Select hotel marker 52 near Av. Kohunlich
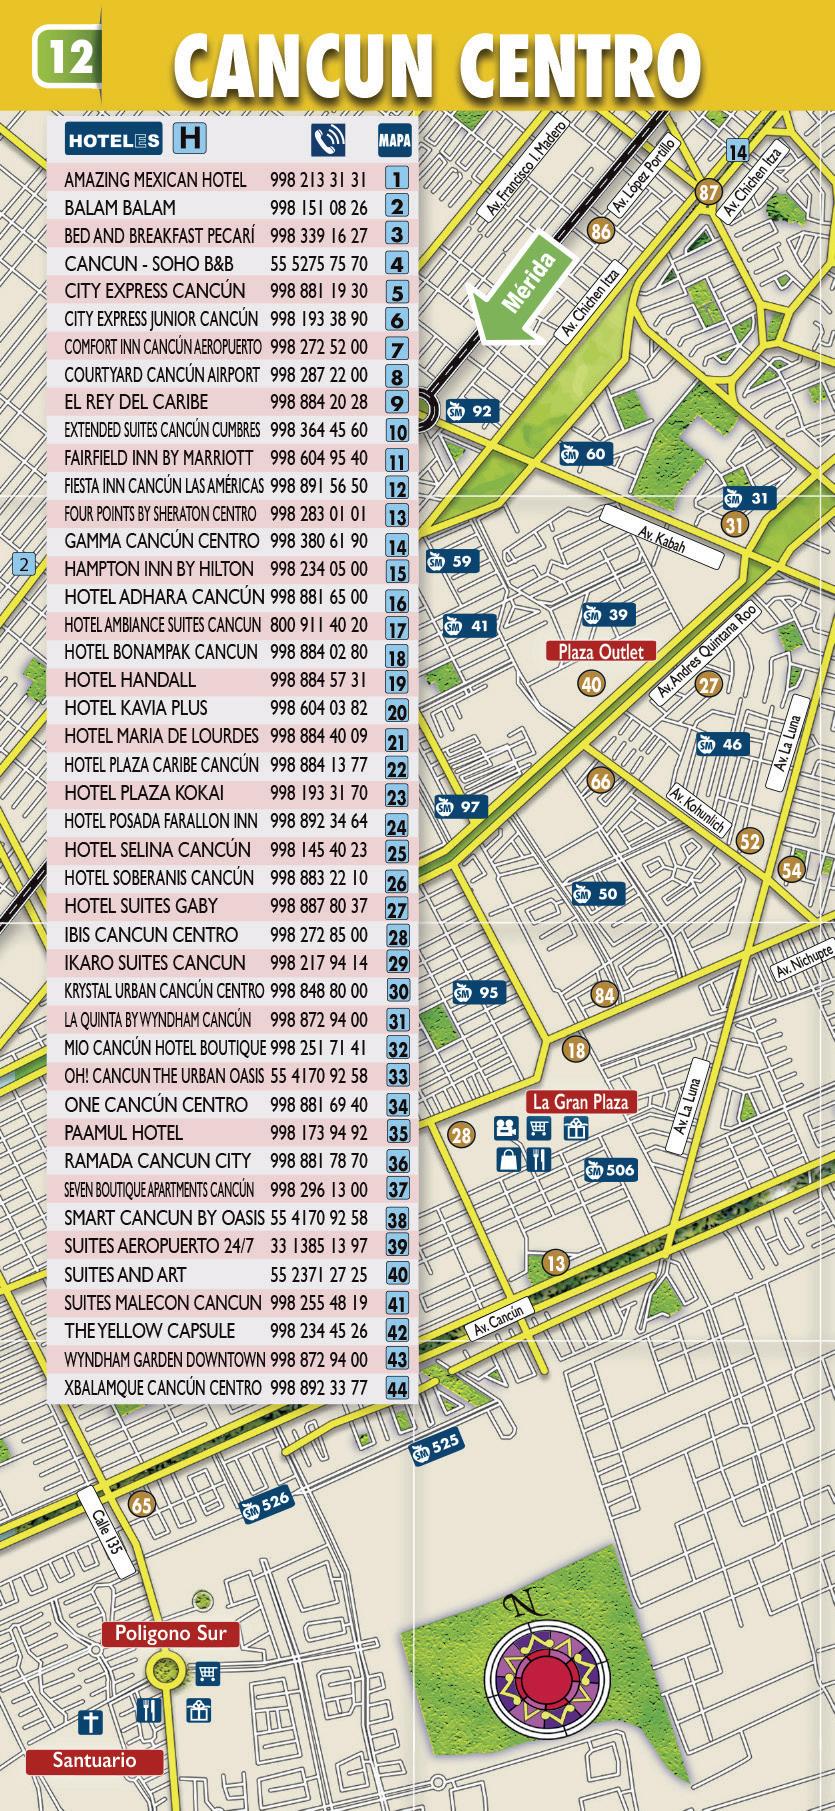The image size is (835, 1811). [750, 840]
